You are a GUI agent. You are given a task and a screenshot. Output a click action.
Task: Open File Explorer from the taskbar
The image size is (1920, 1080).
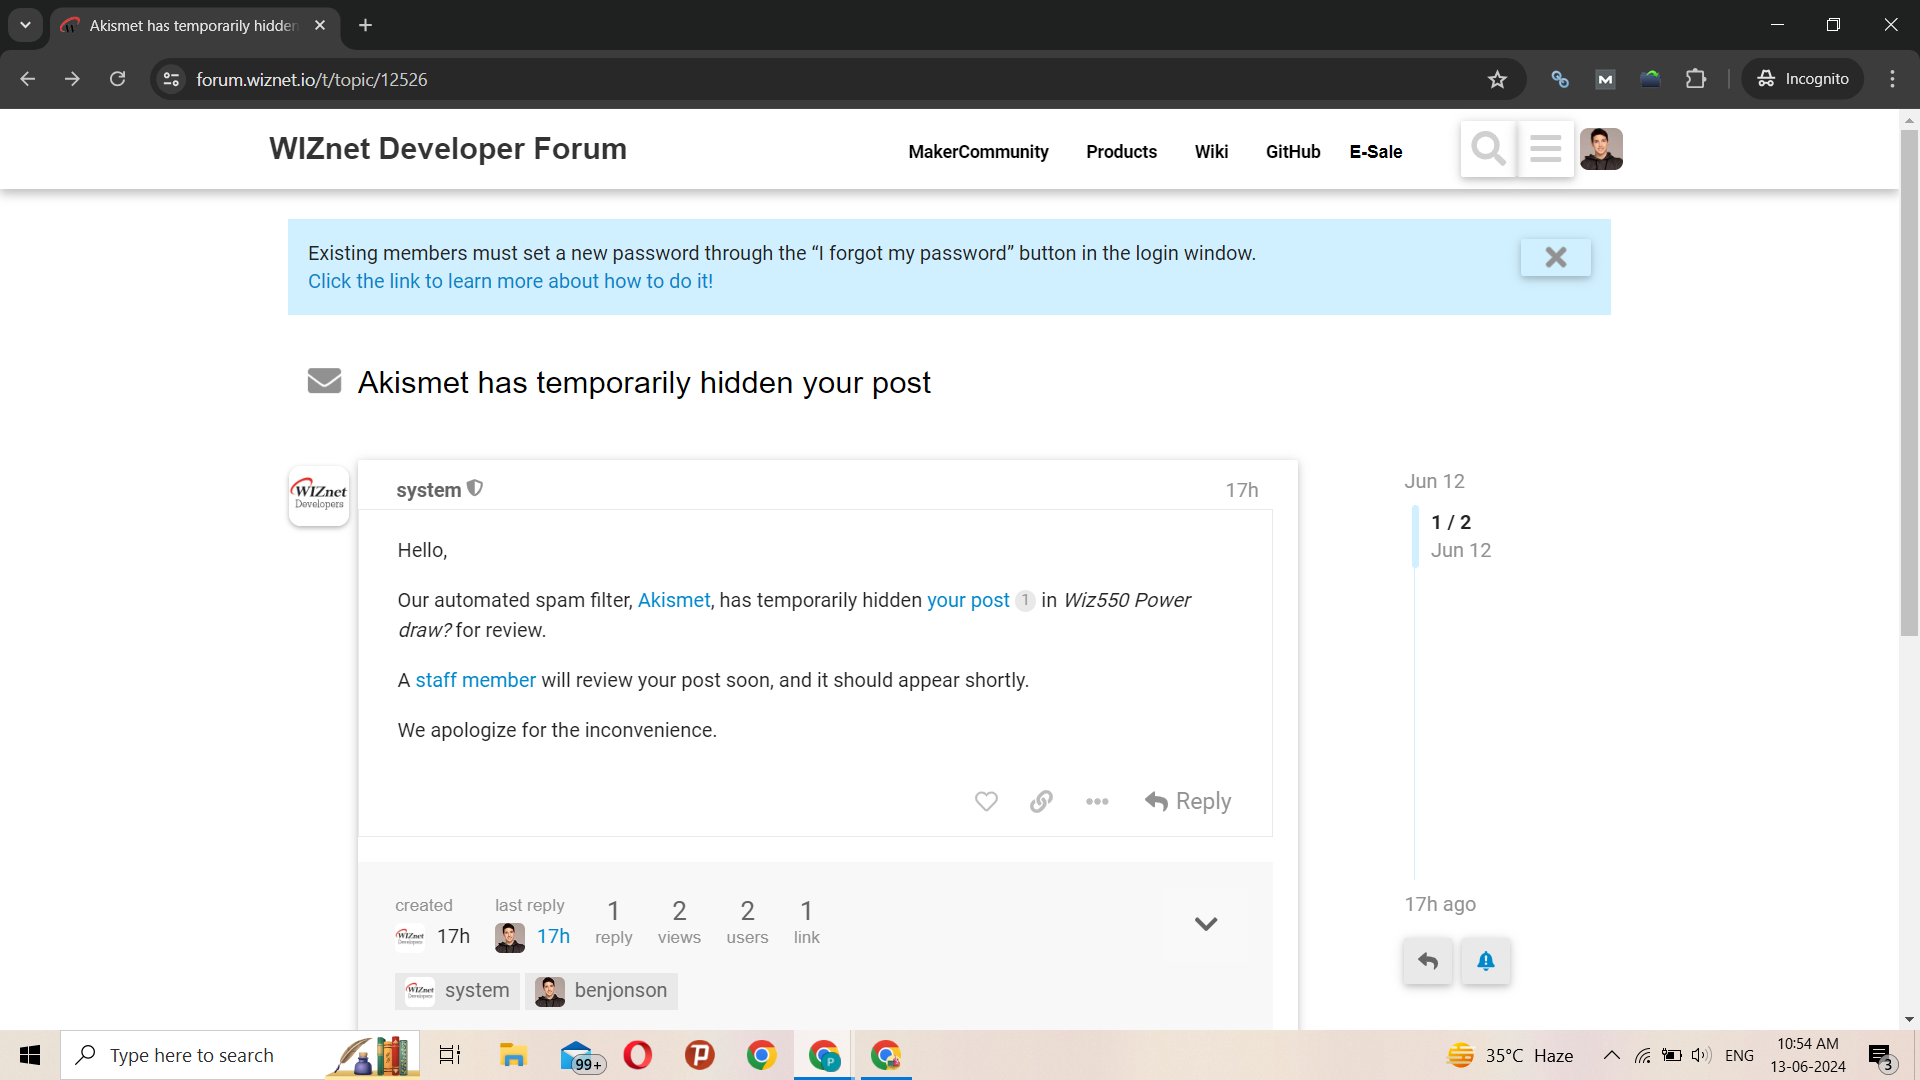point(513,1055)
